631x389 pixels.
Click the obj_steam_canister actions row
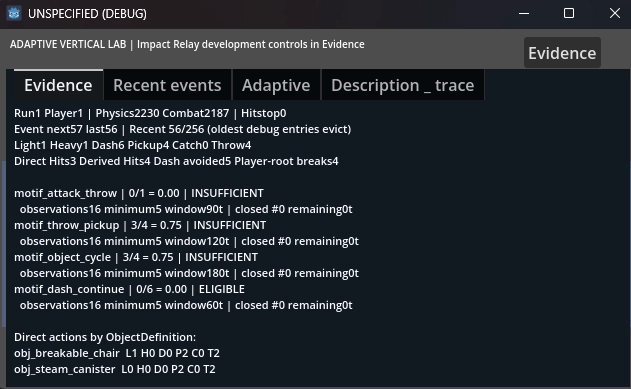115,369
